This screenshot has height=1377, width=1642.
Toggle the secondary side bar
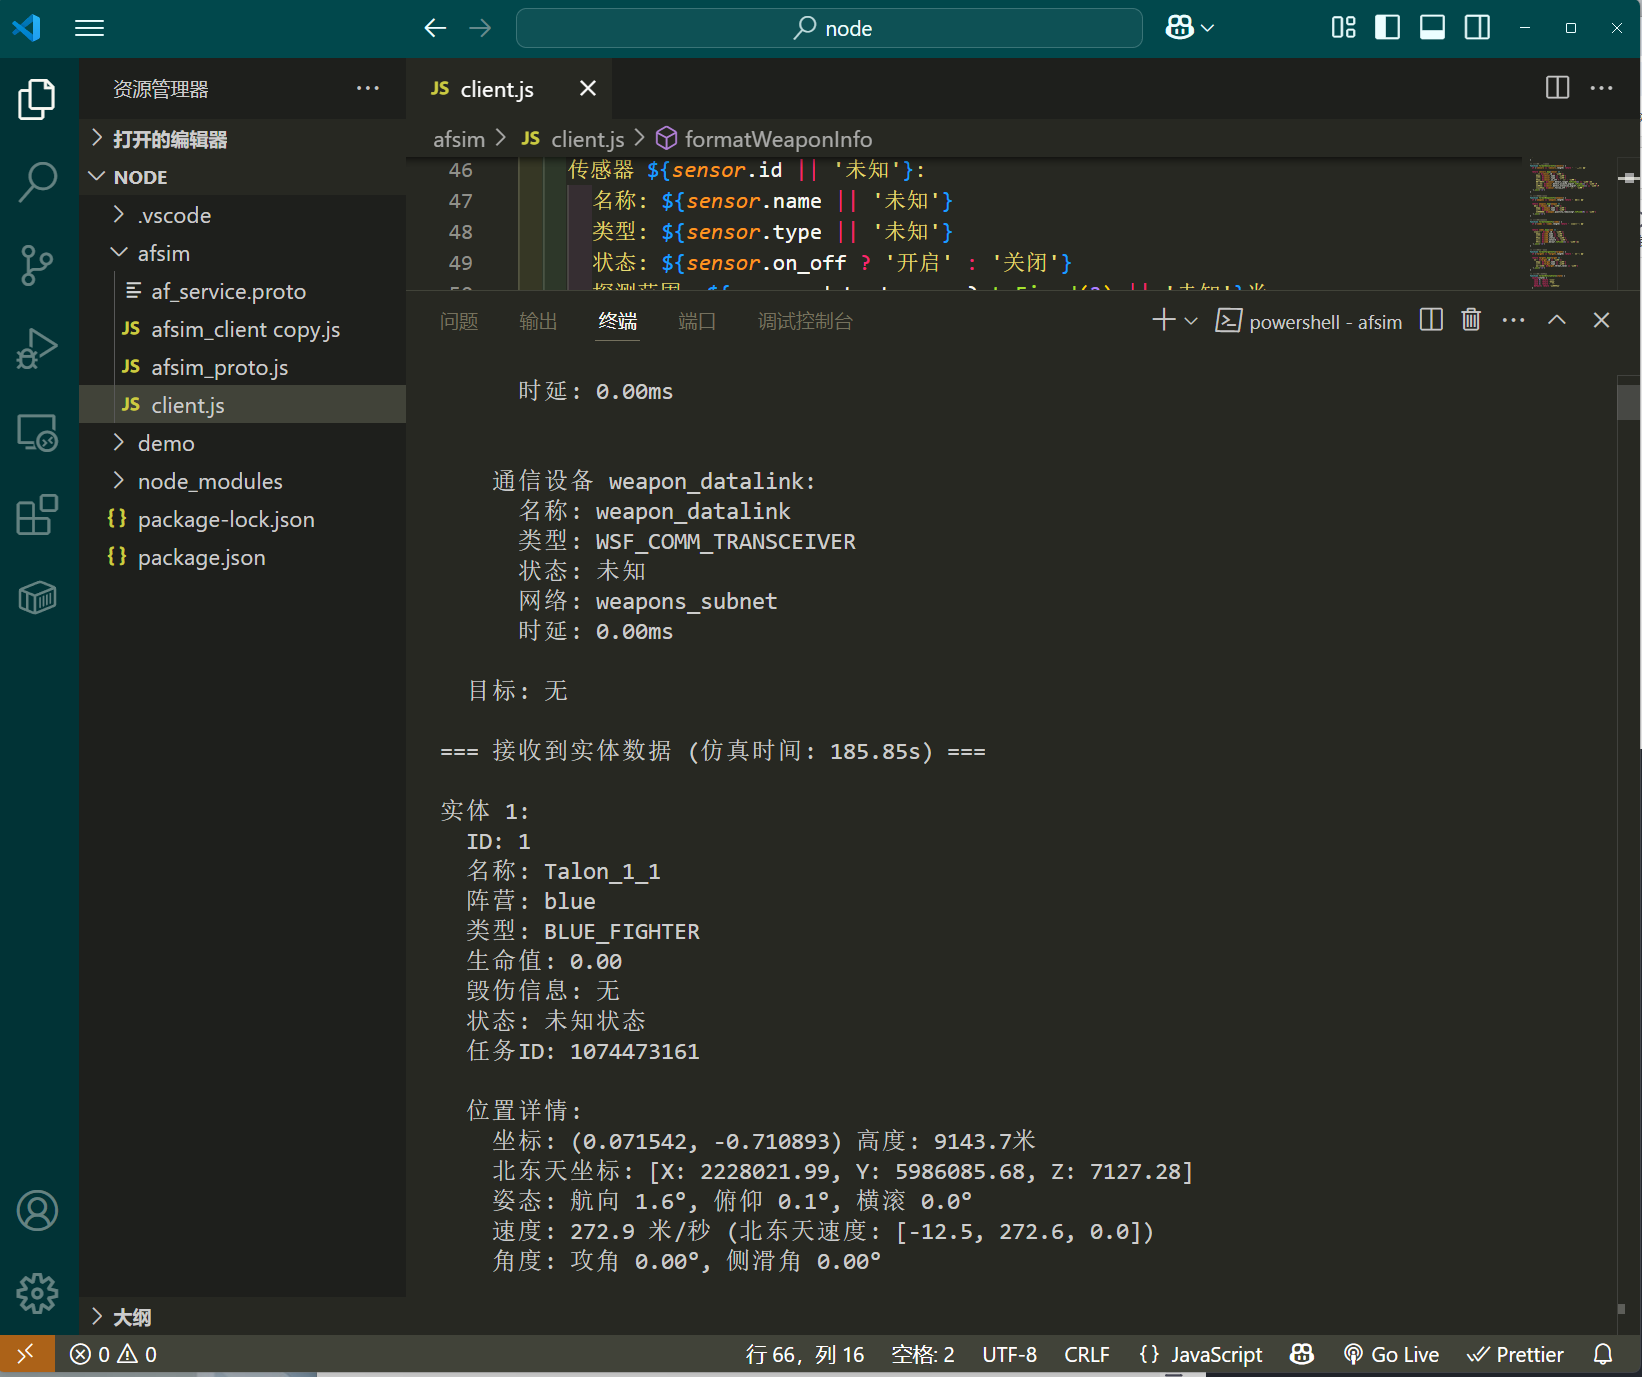point(1477,28)
